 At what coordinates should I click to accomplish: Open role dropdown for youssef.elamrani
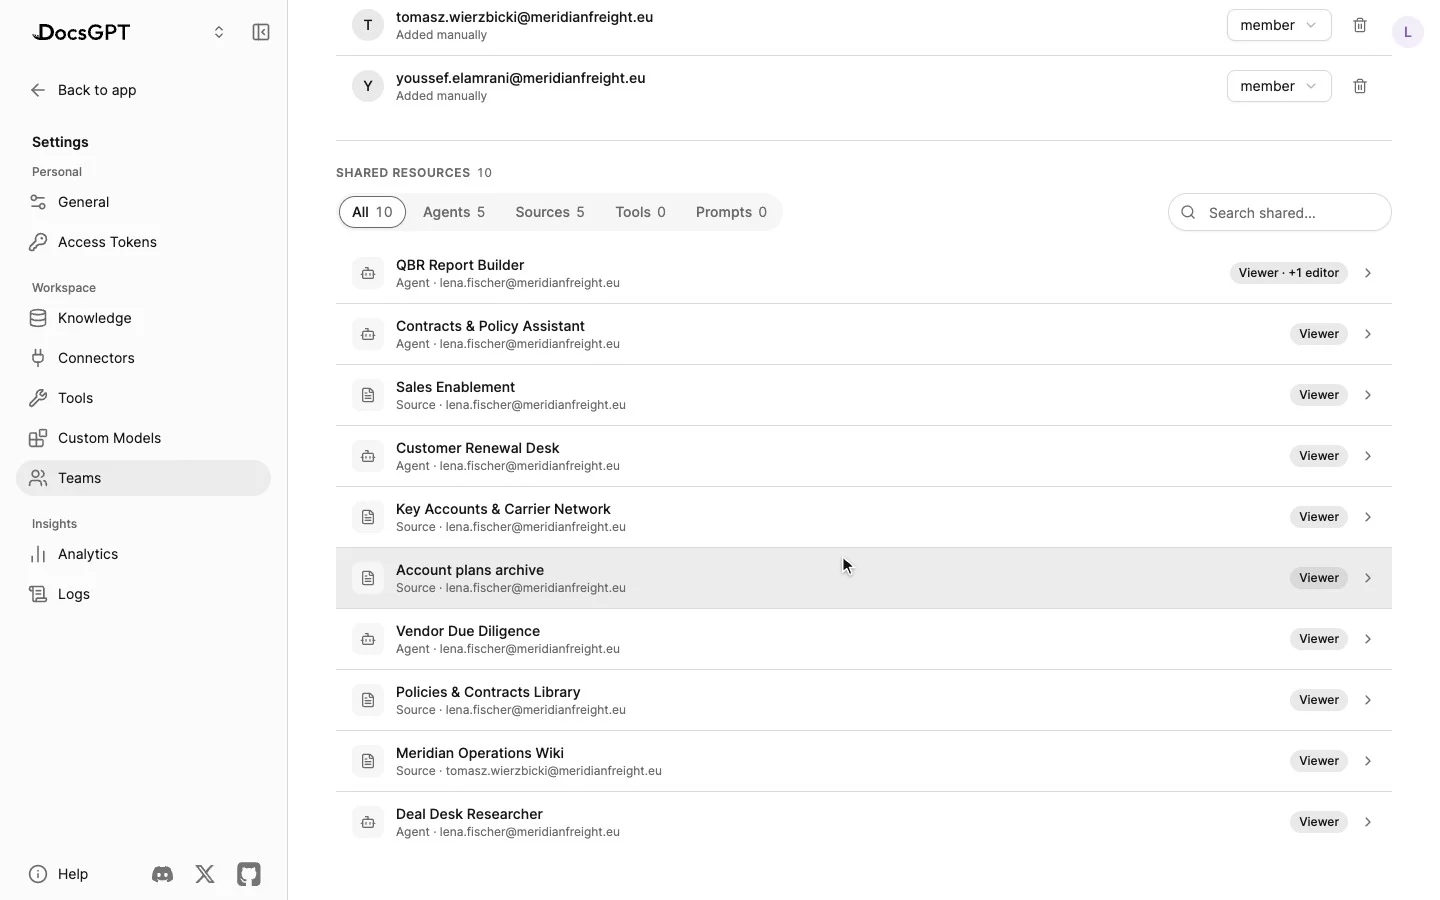point(1279,86)
